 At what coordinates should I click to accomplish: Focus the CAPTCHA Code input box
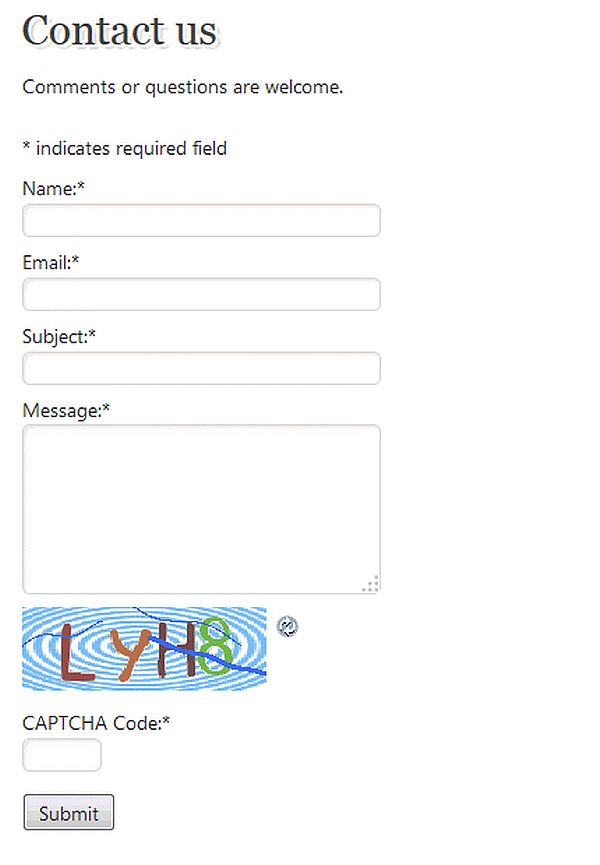pos(62,756)
